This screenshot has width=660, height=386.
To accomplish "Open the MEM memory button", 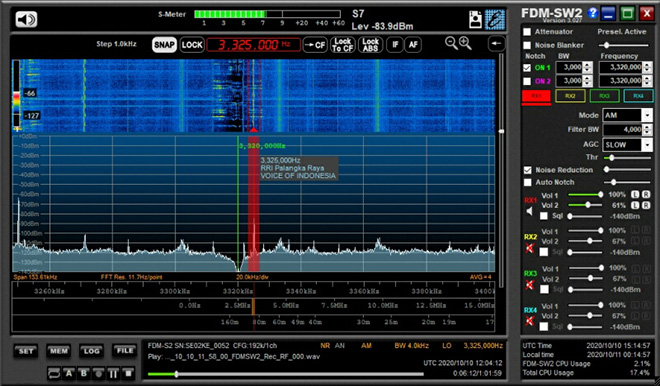I will 59,351.
